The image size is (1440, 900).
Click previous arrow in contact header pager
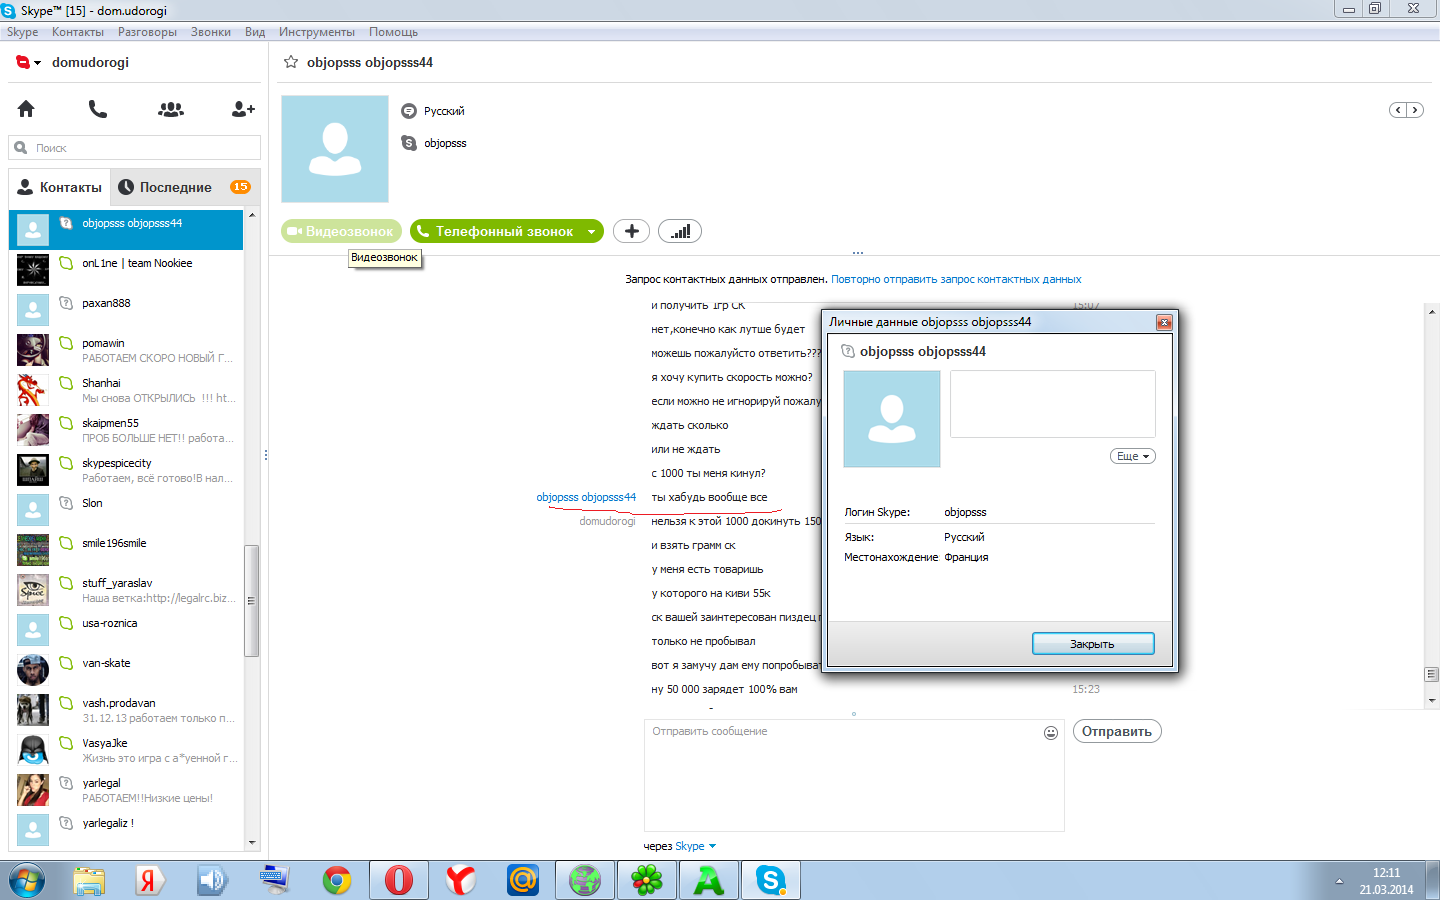tap(1398, 110)
